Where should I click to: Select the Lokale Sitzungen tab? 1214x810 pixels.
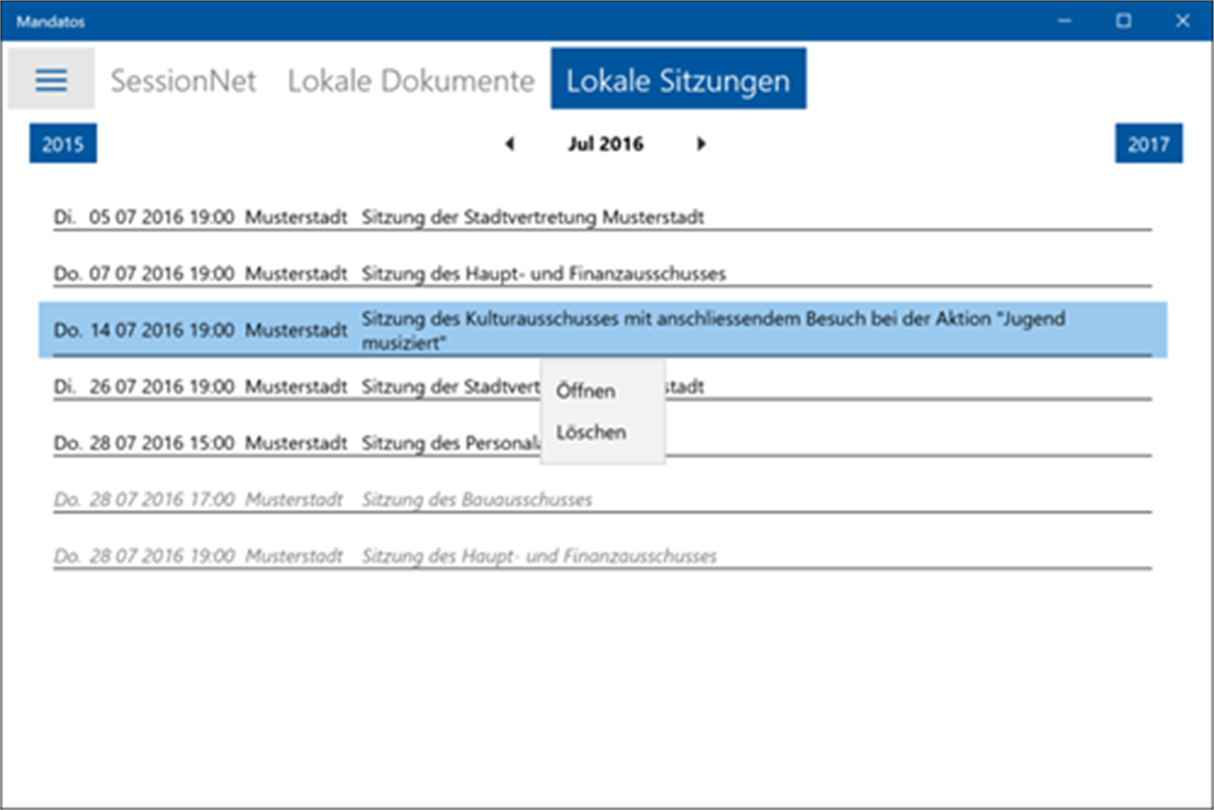tap(678, 81)
